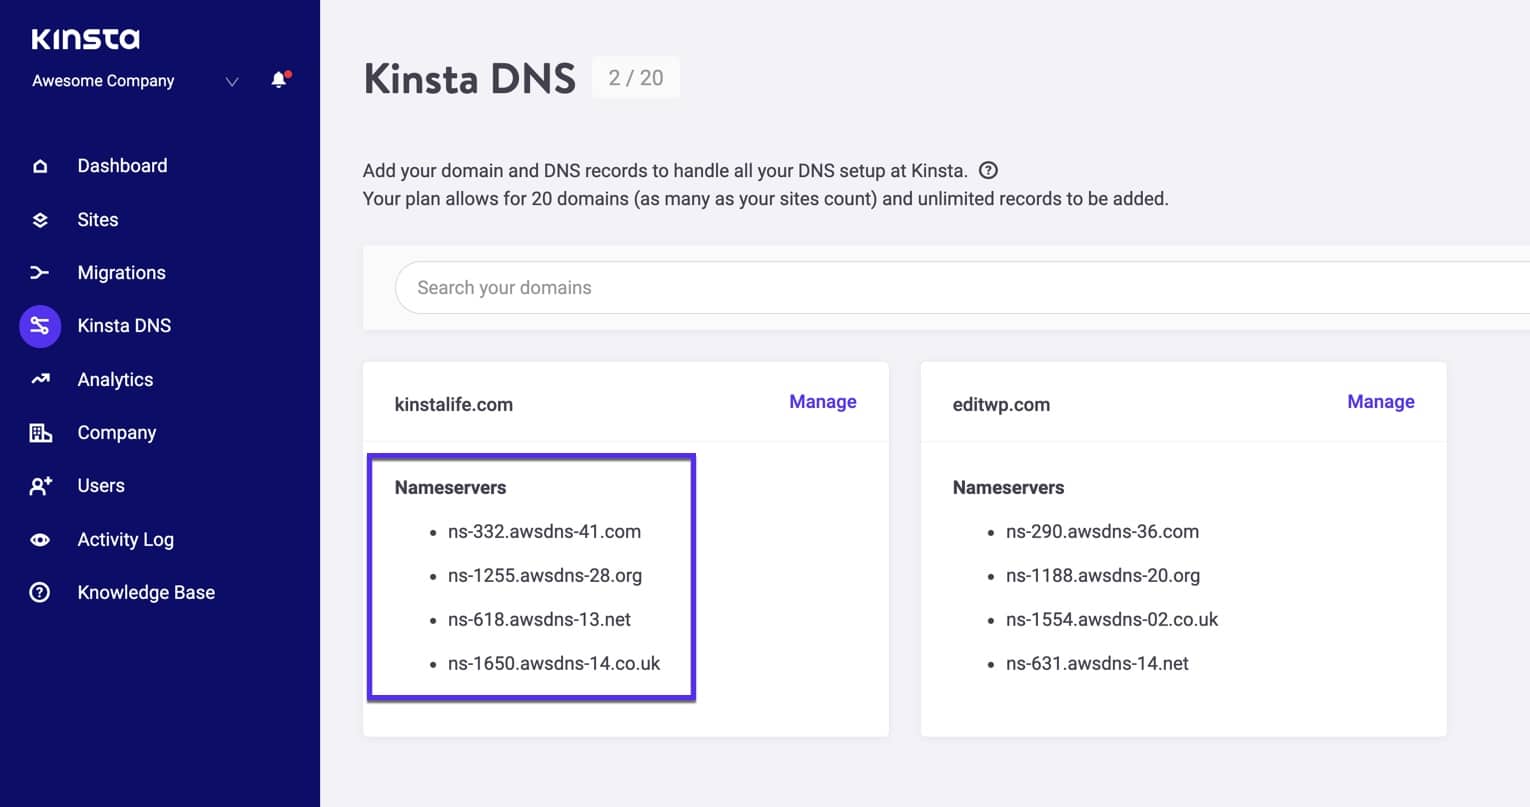This screenshot has width=1530, height=807.
Task: Open the notification bell
Action: (x=279, y=81)
